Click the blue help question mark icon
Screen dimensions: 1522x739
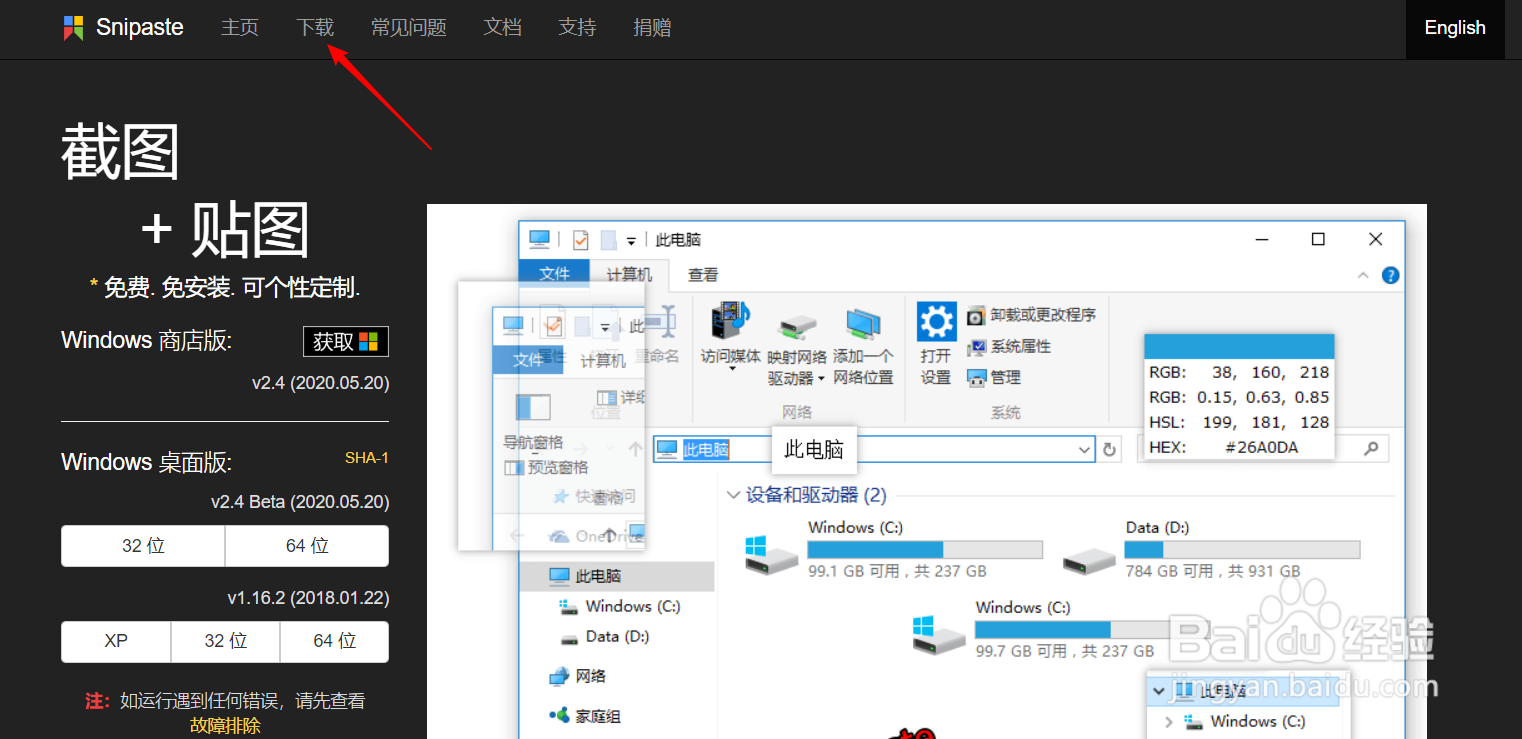(1390, 275)
